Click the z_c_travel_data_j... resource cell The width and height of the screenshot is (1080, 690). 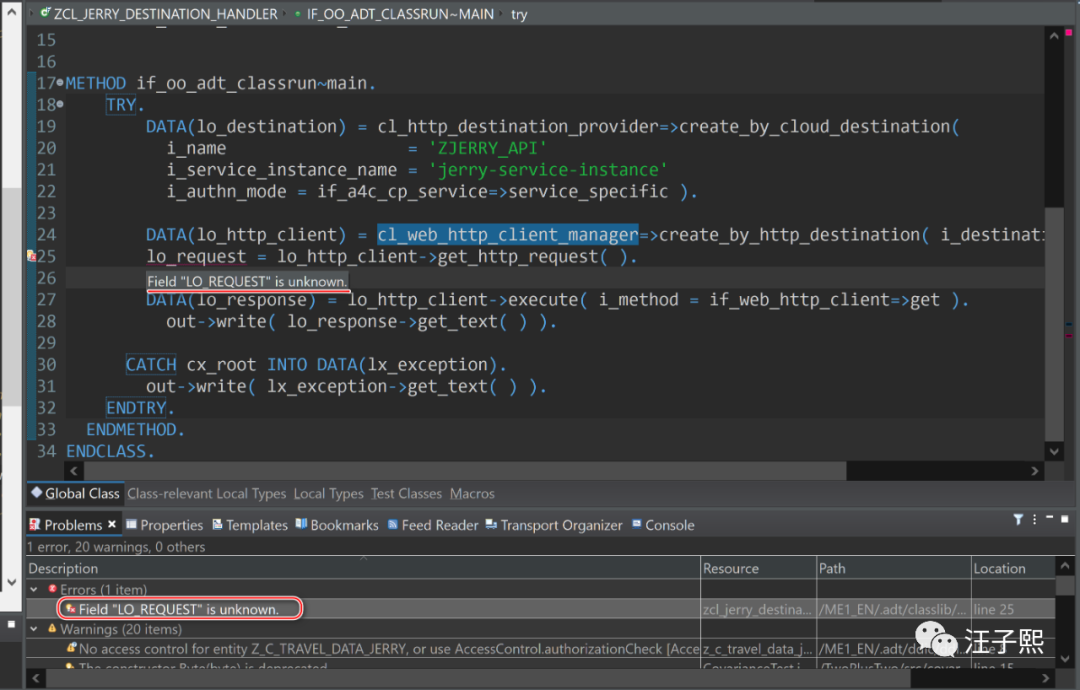point(758,649)
